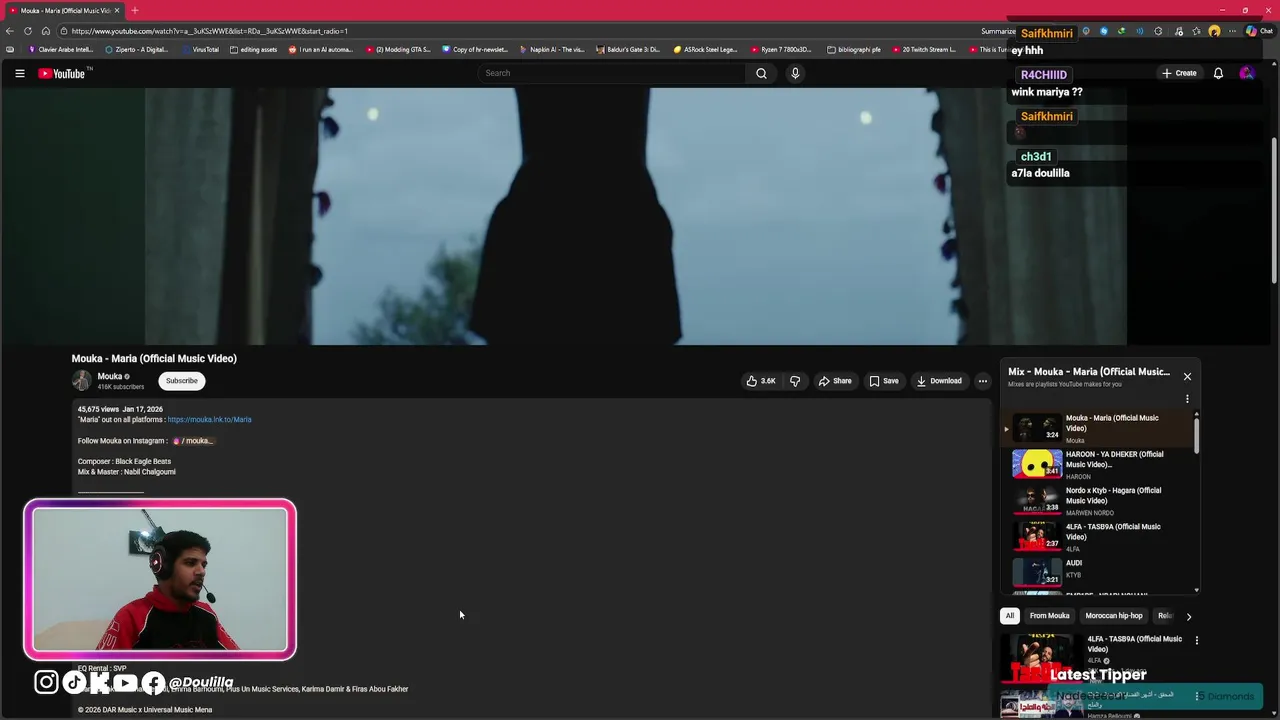Click the browser home icon

45,31
